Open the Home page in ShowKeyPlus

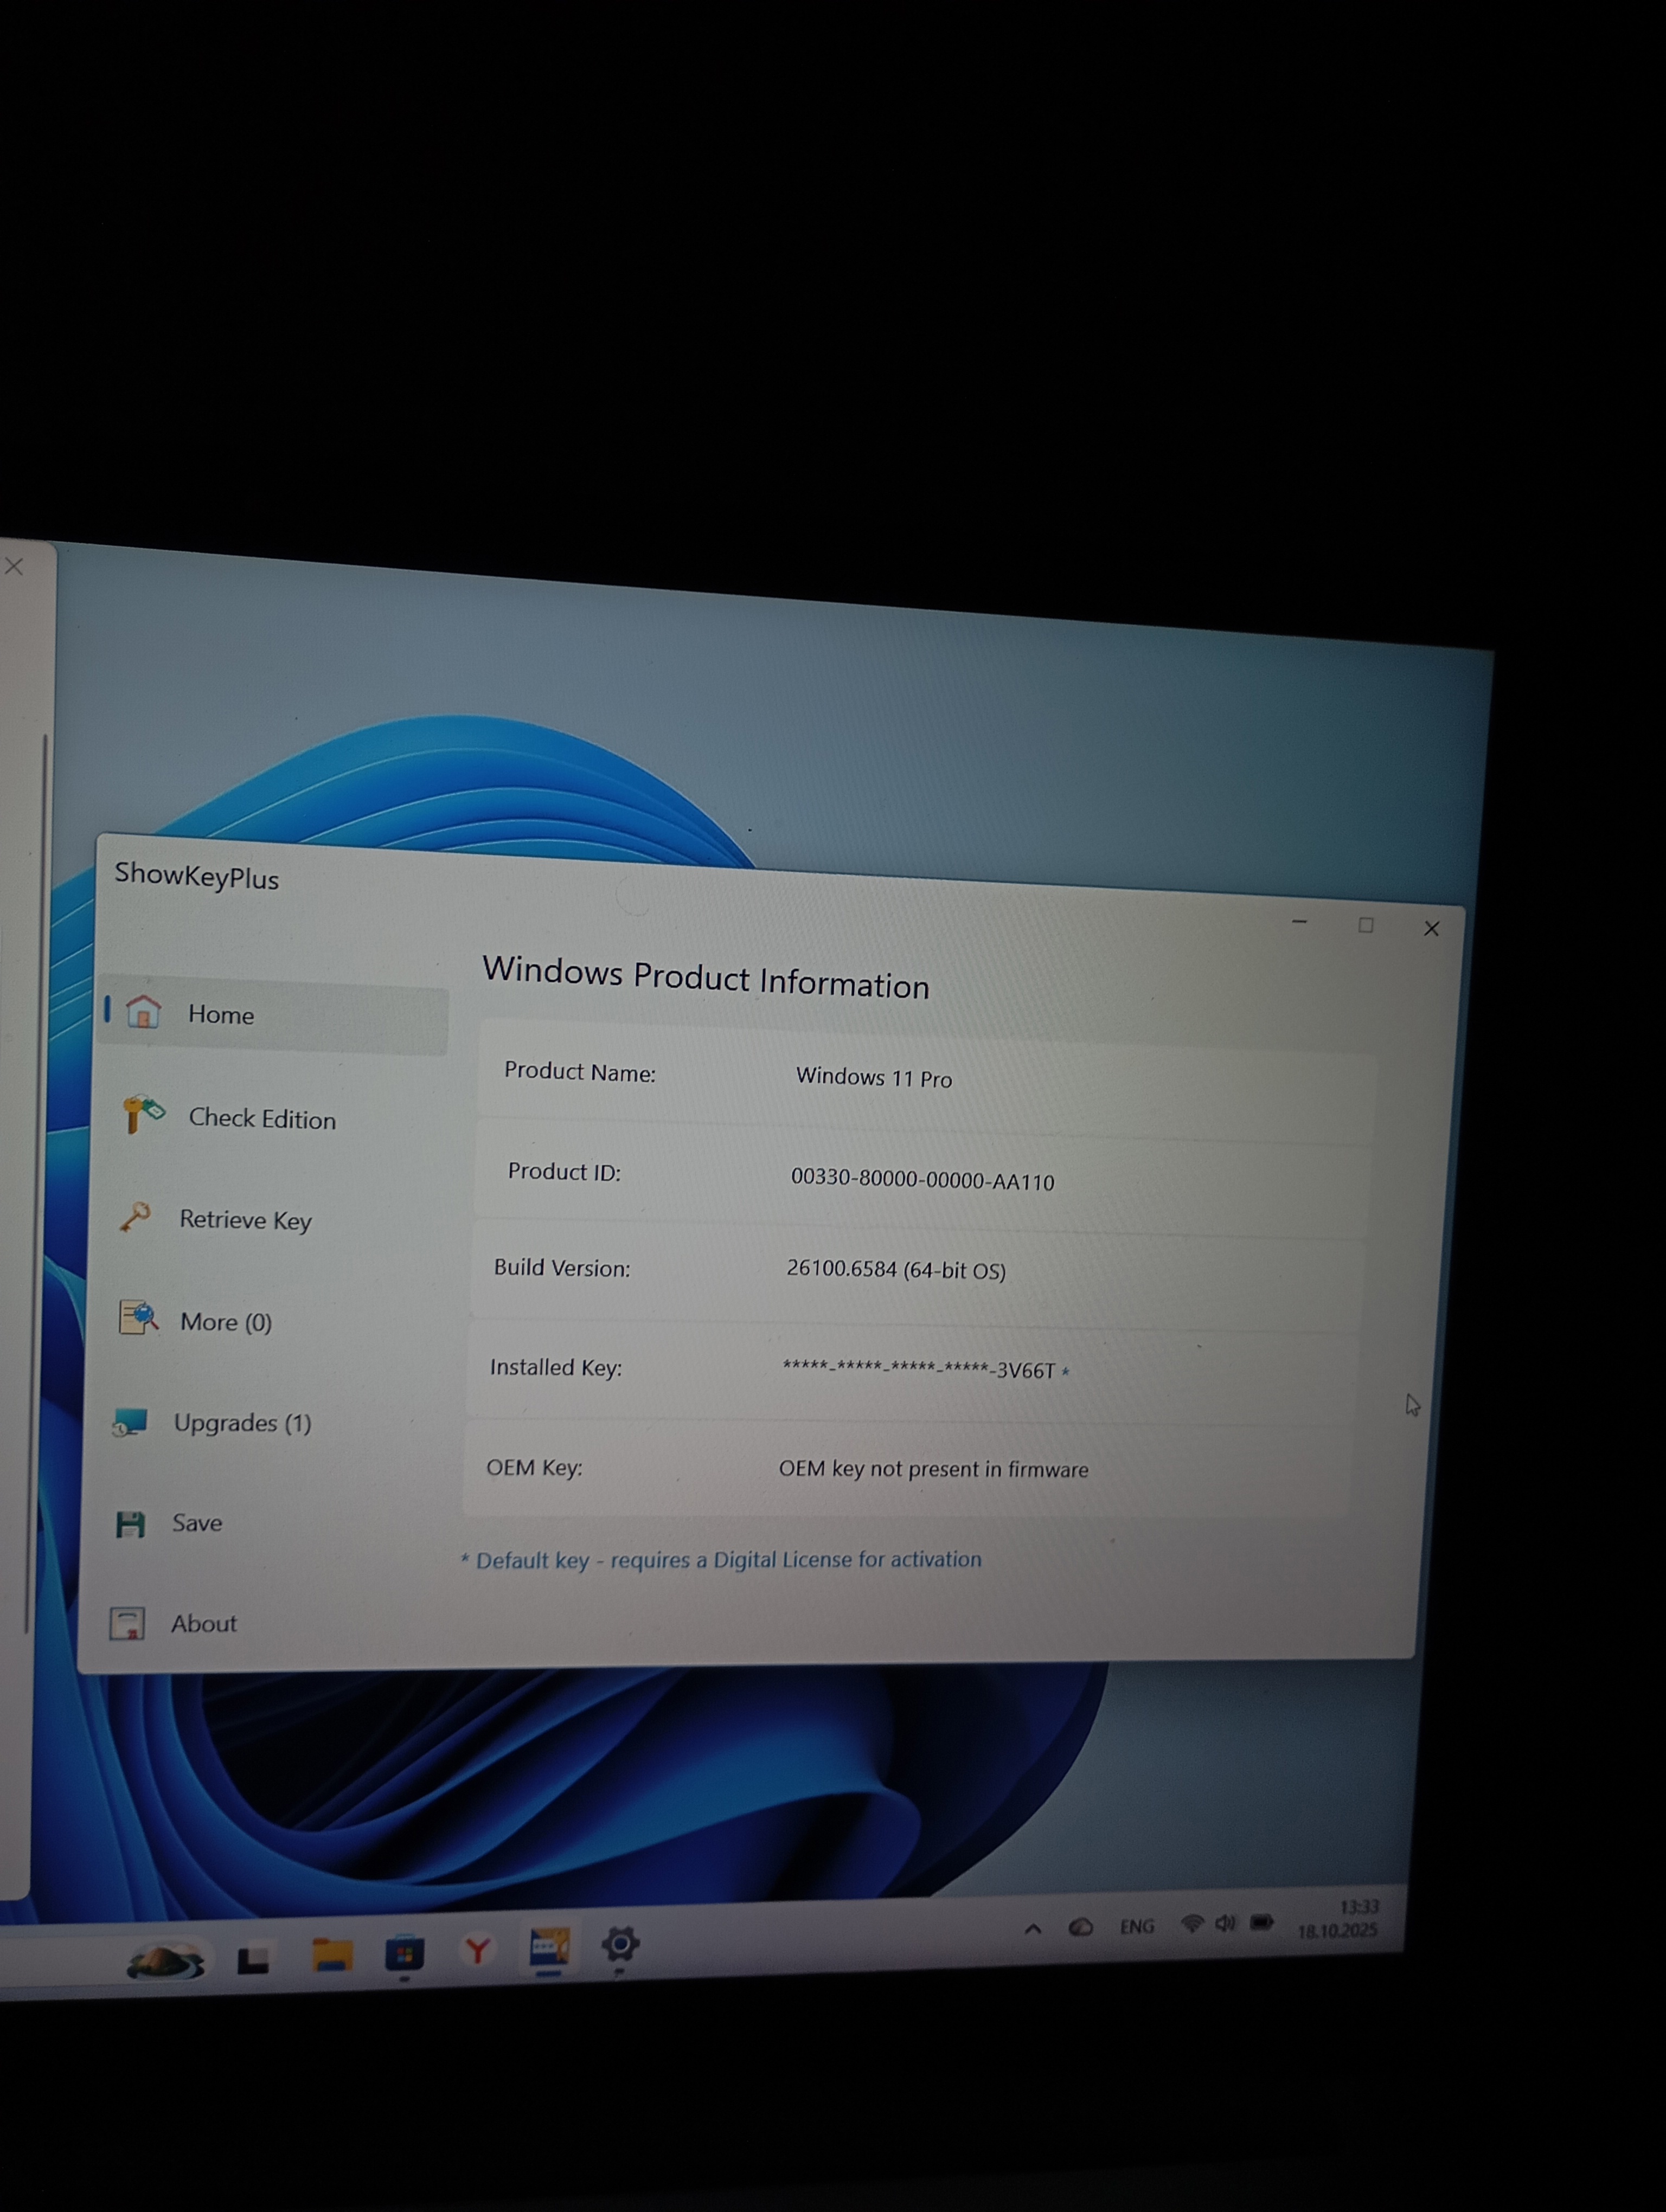(x=273, y=1015)
